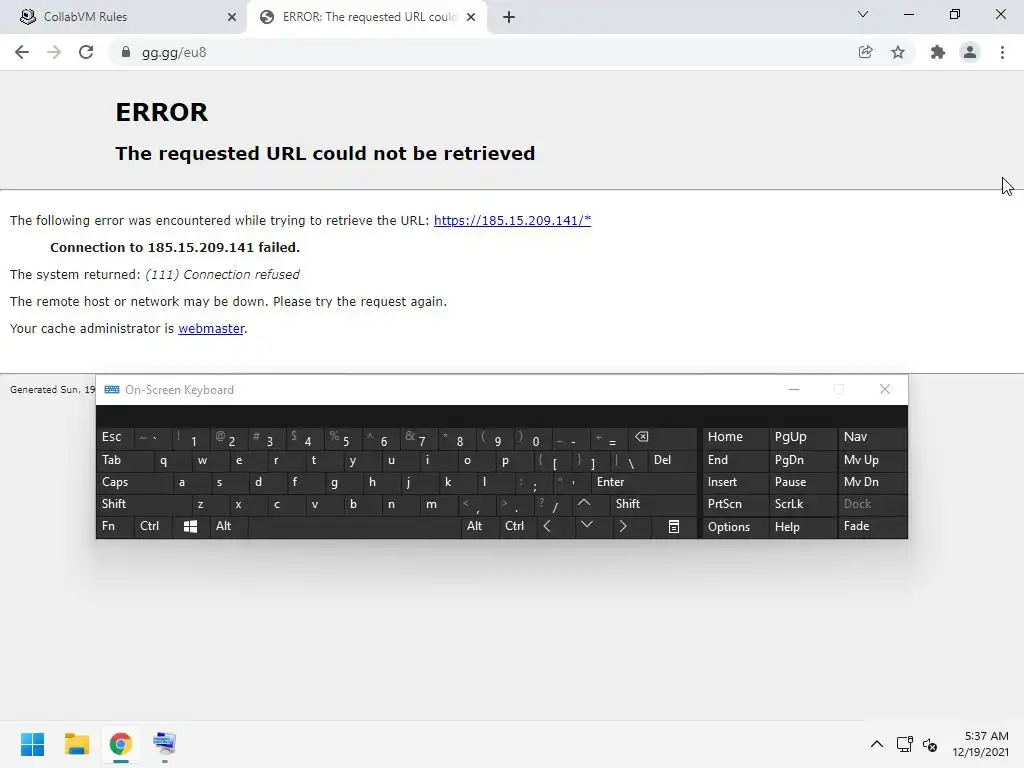
Task: Go back with the left arrow icon
Action: tap(22, 52)
